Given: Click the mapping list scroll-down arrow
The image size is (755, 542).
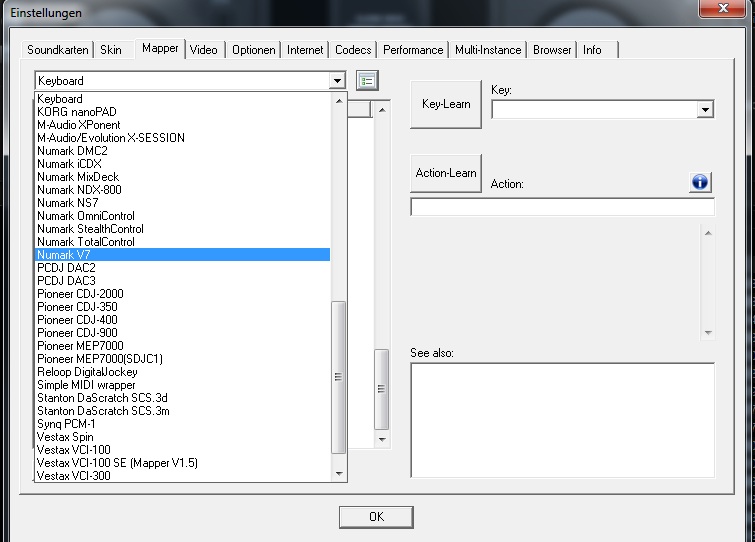Looking at the screenshot, I should (x=382, y=439).
